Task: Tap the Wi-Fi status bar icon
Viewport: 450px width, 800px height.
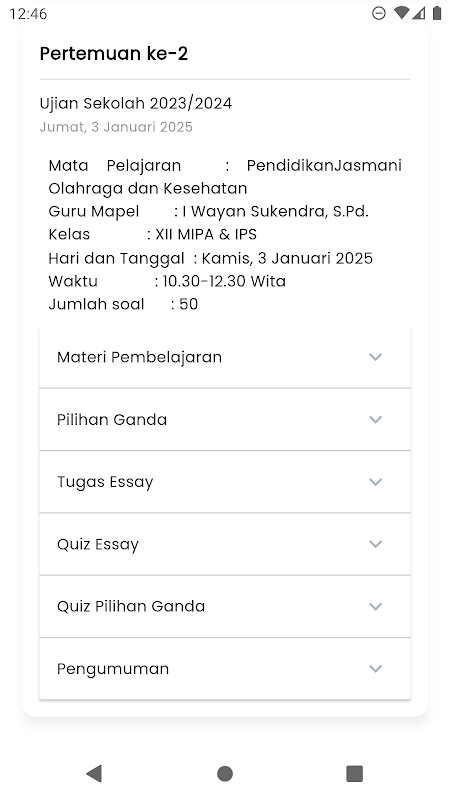Action: [x=402, y=13]
